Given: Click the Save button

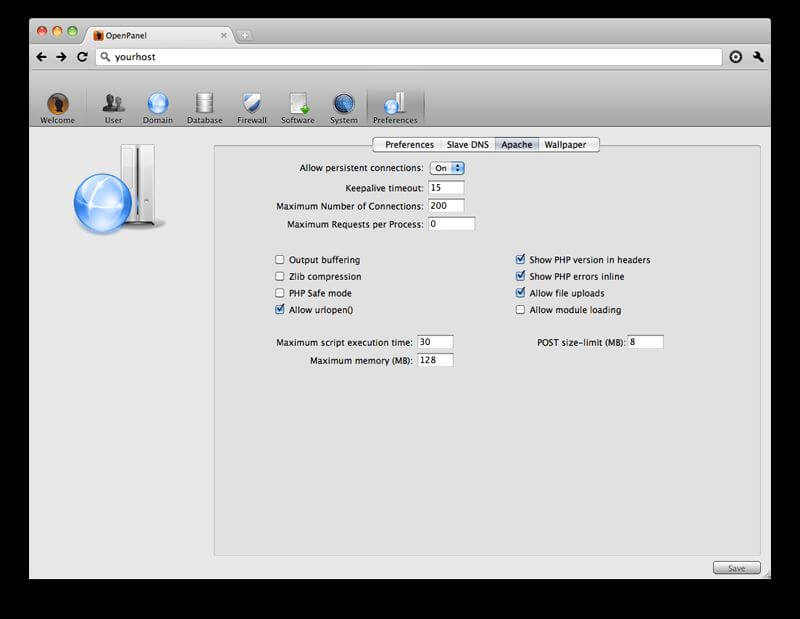Looking at the screenshot, I should [736, 568].
